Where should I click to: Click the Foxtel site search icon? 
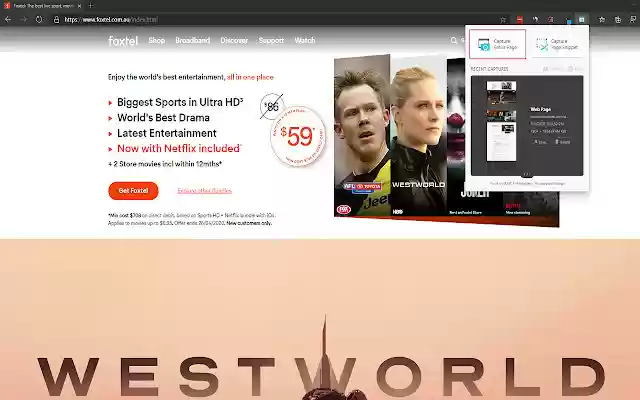point(453,40)
